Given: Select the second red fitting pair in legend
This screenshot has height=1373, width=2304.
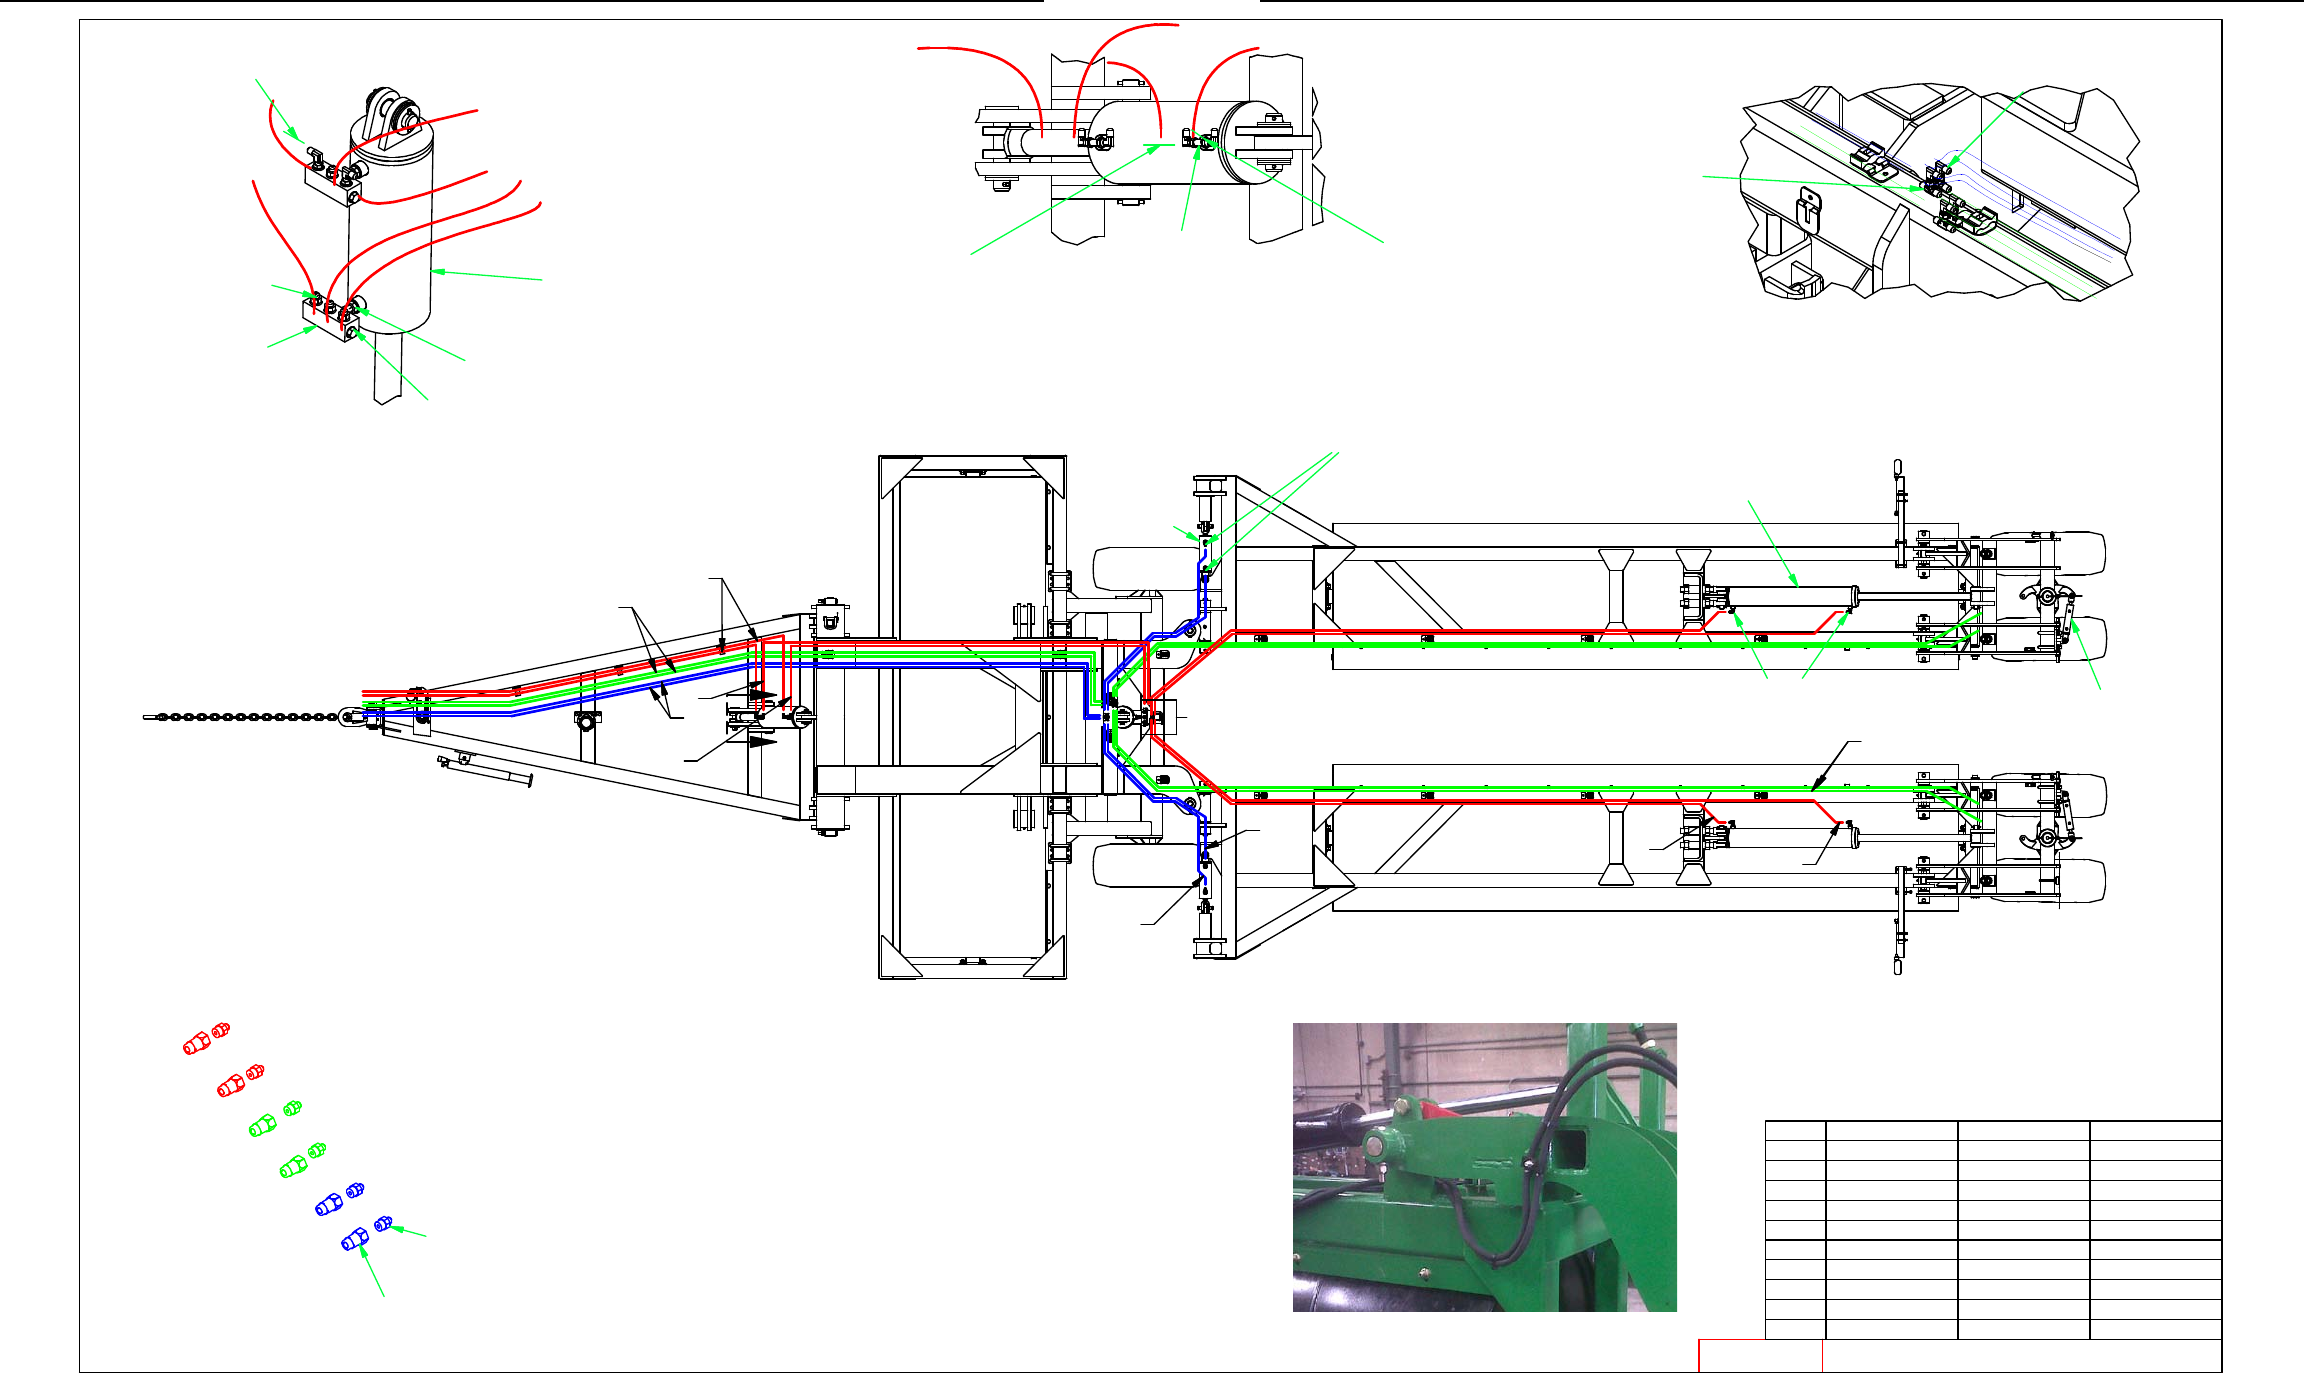Looking at the screenshot, I should (240, 1080).
